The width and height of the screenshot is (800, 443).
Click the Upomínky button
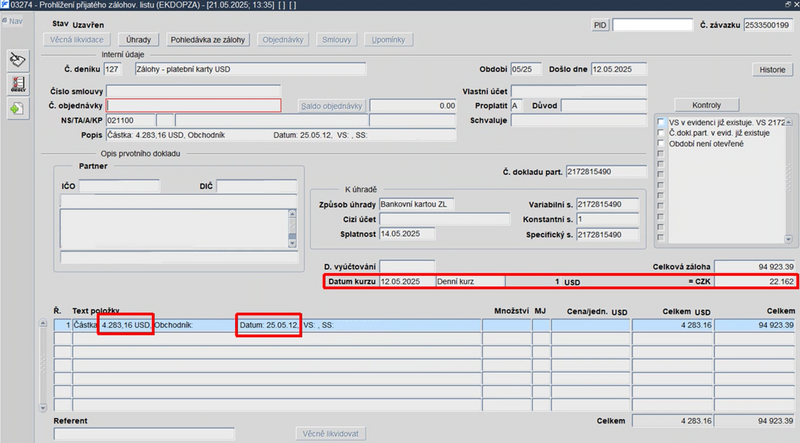[x=388, y=40]
